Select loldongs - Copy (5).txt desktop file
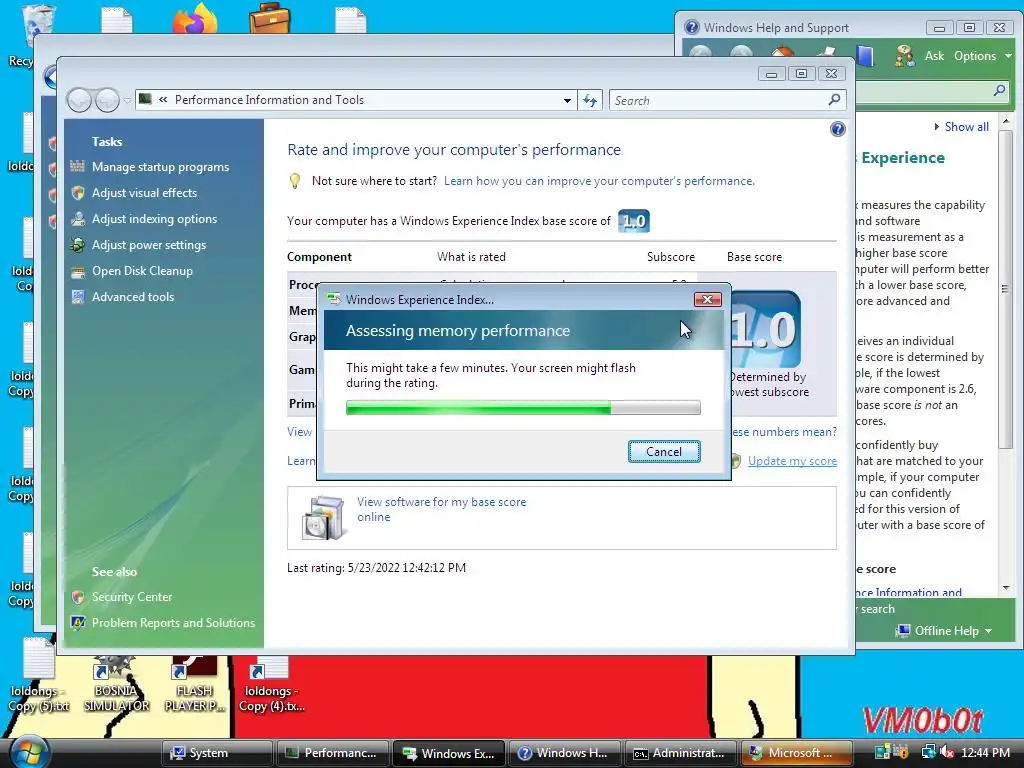The width and height of the screenshot is (1024, 768). point(39,677)
